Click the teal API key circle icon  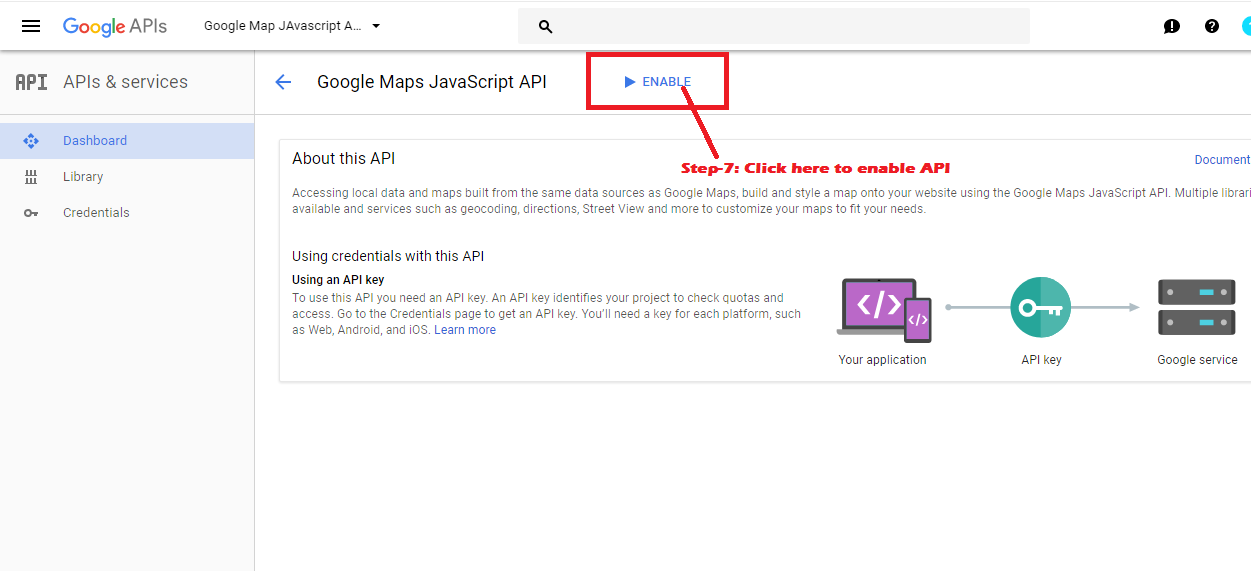tap(1040, 307)
